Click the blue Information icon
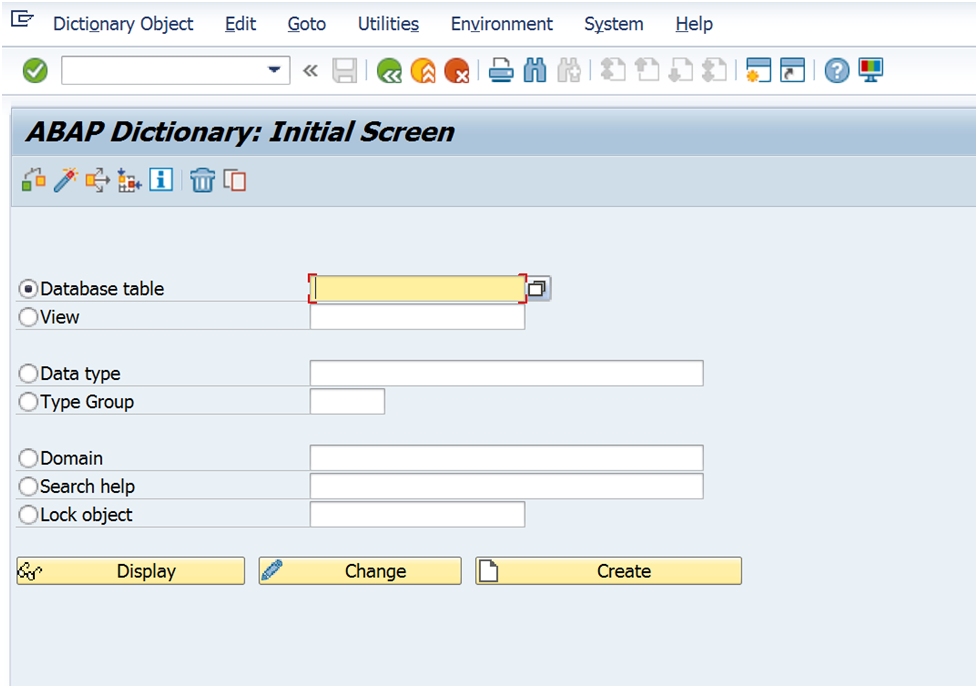The image size is (978, 688). pyautogui.click(x=161, y=180)
